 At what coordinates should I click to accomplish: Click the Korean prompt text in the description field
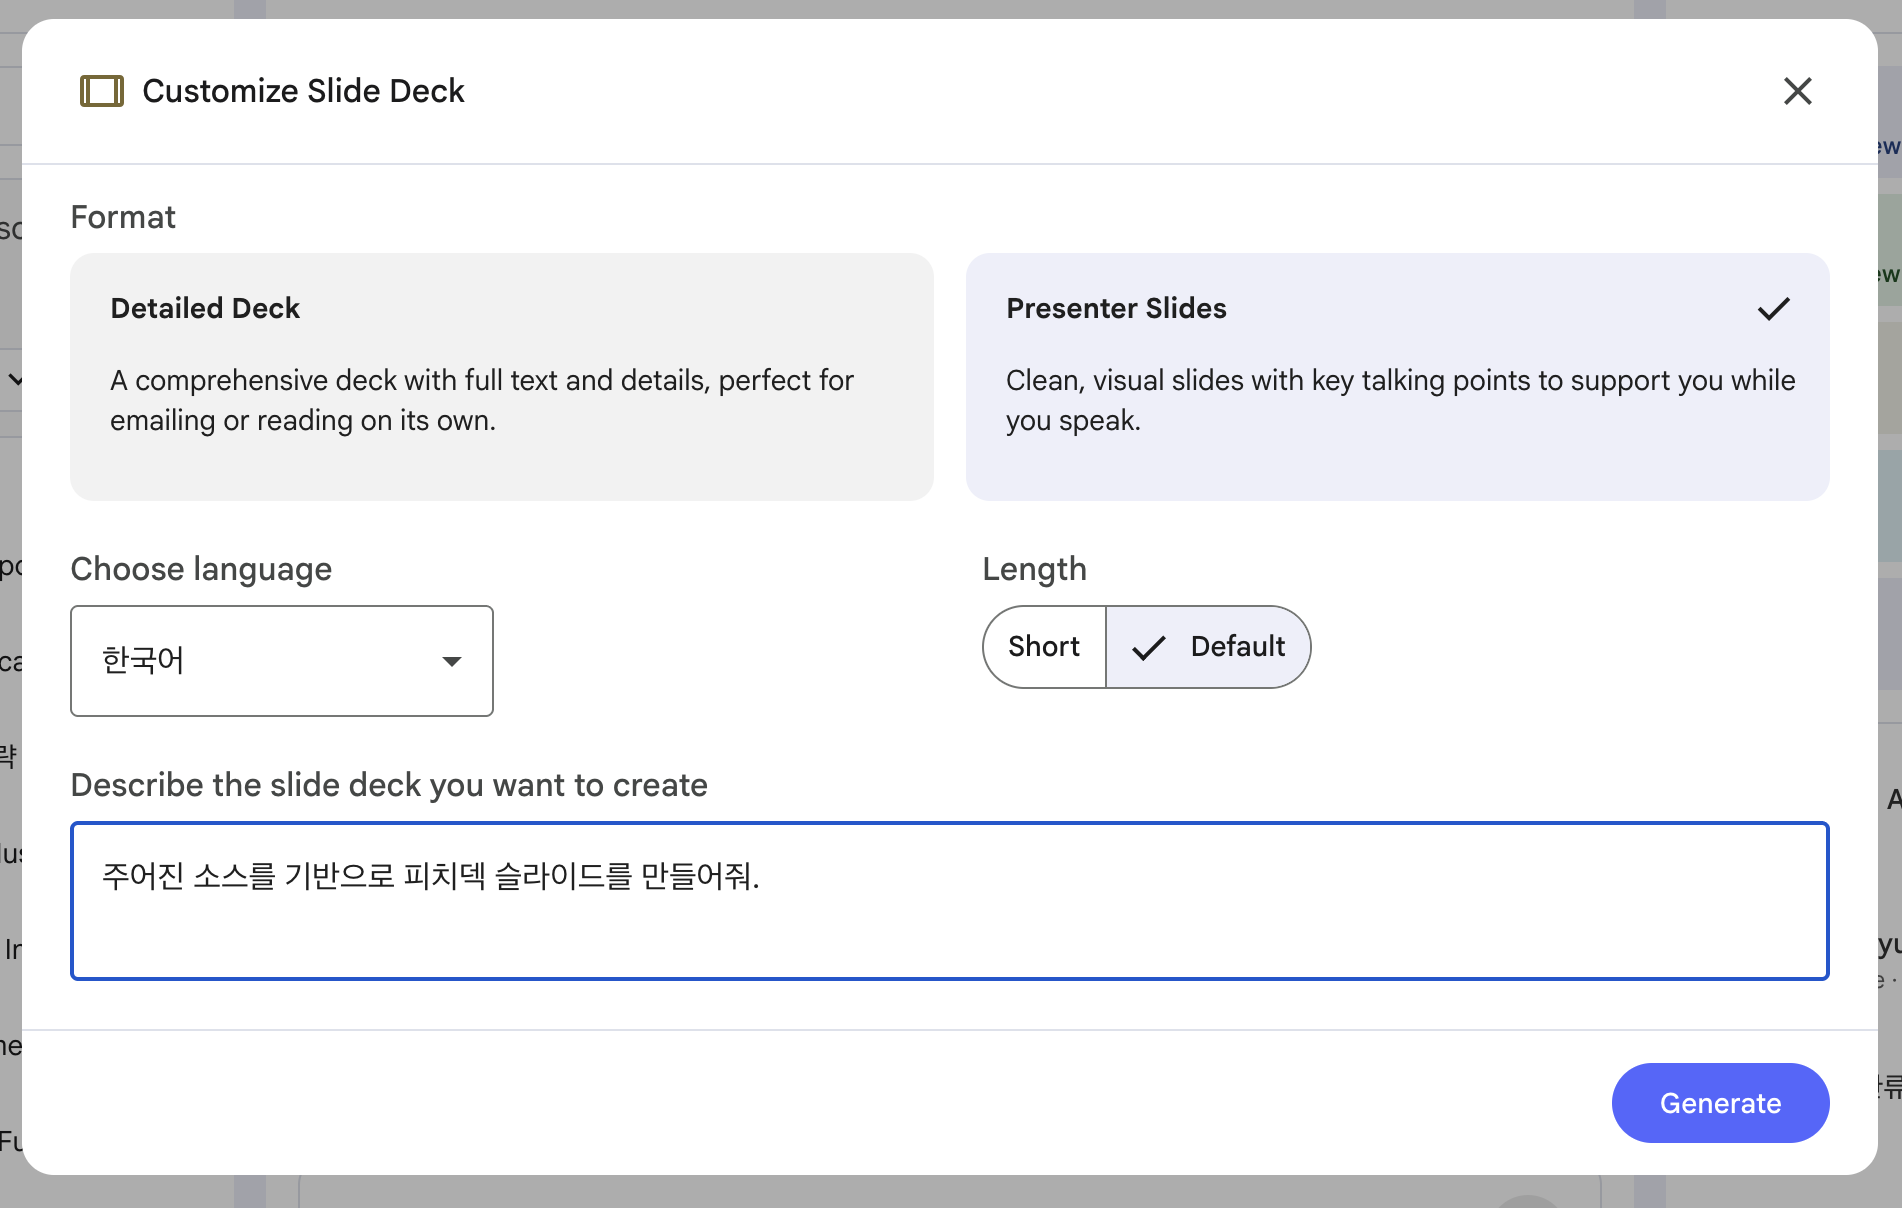tap(431, 876)
